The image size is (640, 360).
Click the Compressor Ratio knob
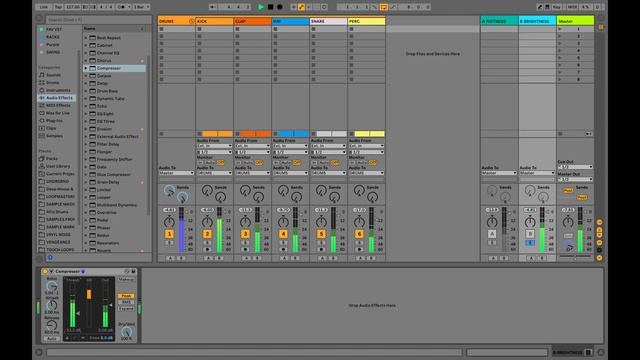[51, 287]
